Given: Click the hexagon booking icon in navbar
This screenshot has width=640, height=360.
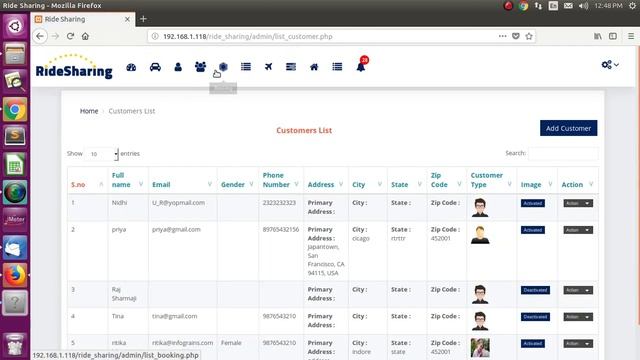Looking at the screenshot, I should click(223, 67).
